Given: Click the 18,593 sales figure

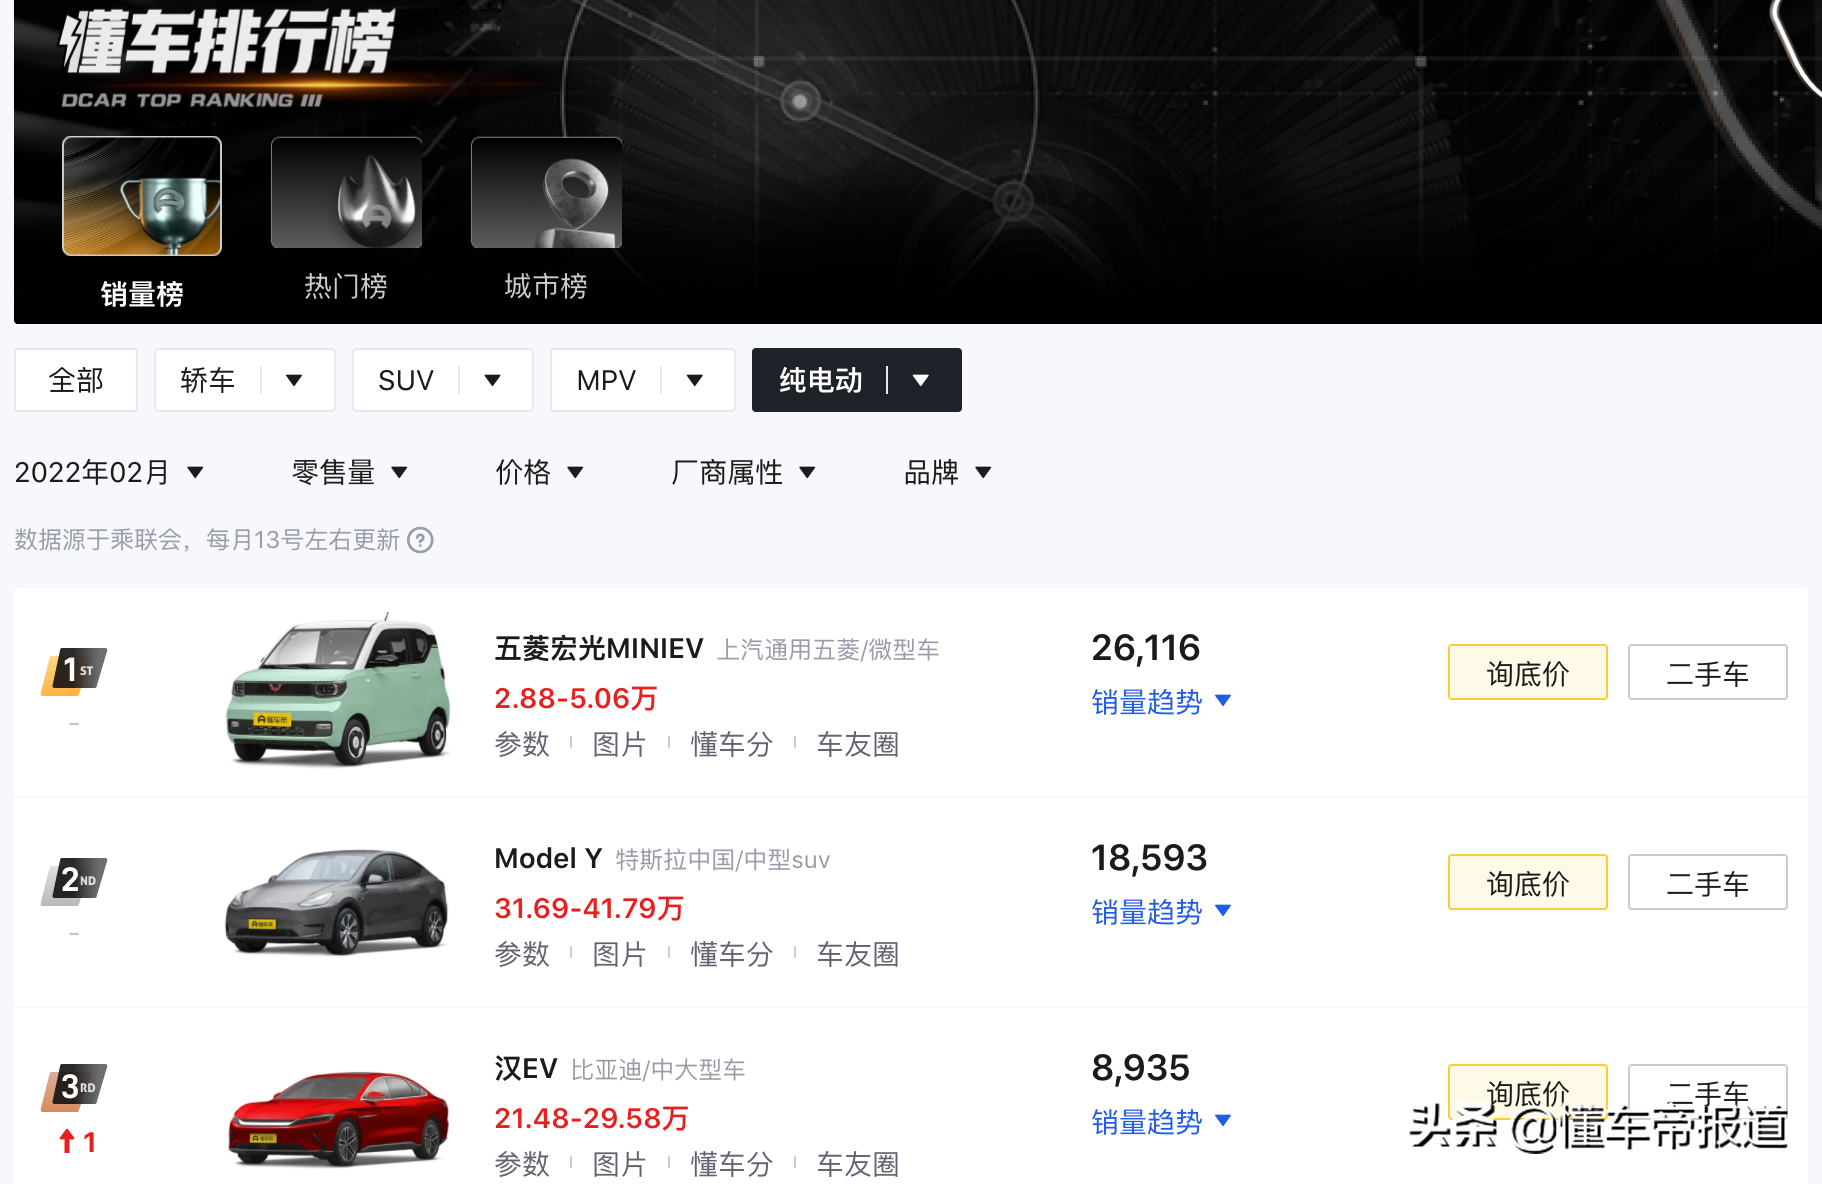Looking at the screenshot, I should tap(1149, 858).
